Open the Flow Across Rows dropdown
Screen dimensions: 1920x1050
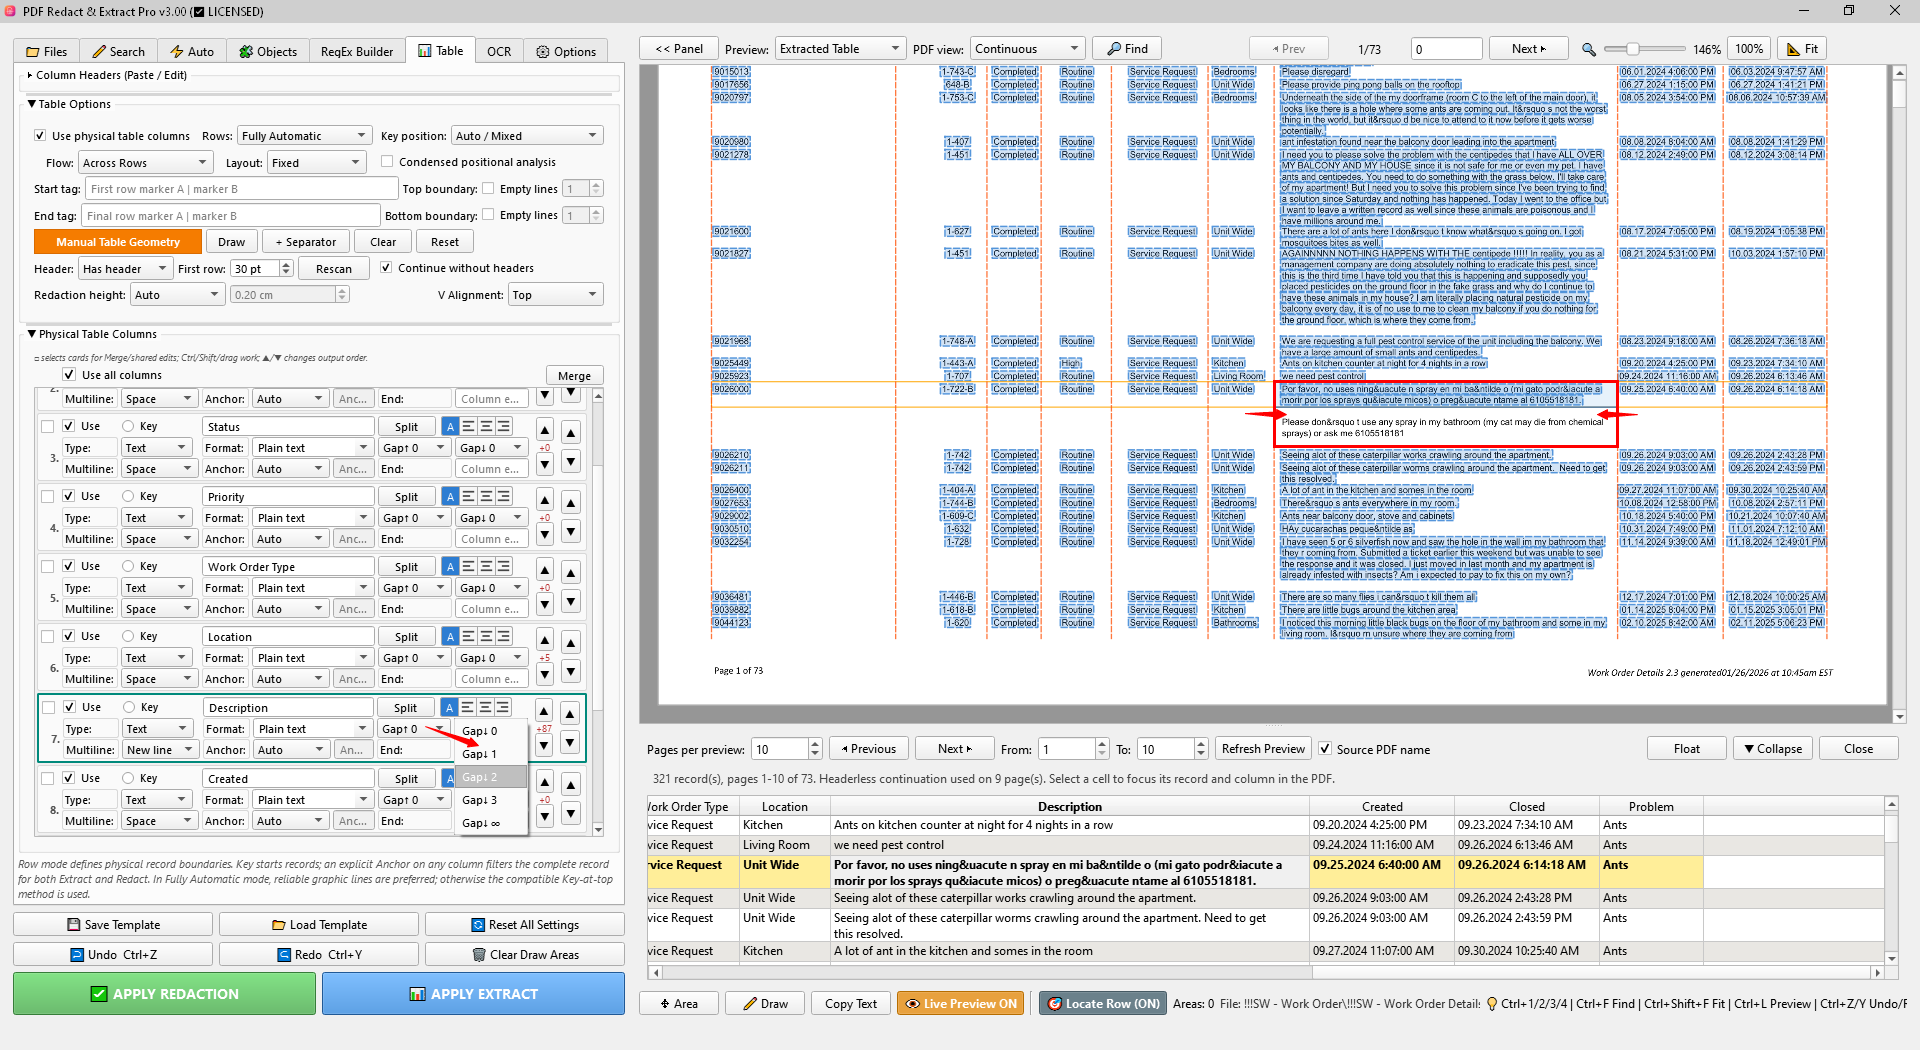144,163
